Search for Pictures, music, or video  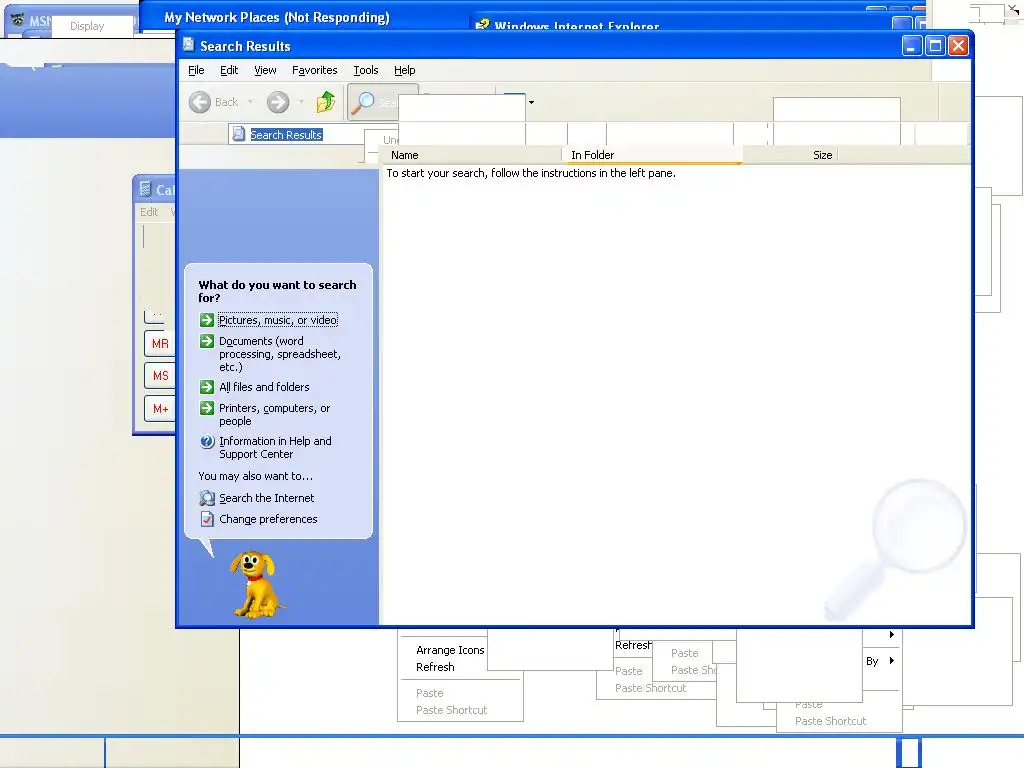[x=278, y=320]
